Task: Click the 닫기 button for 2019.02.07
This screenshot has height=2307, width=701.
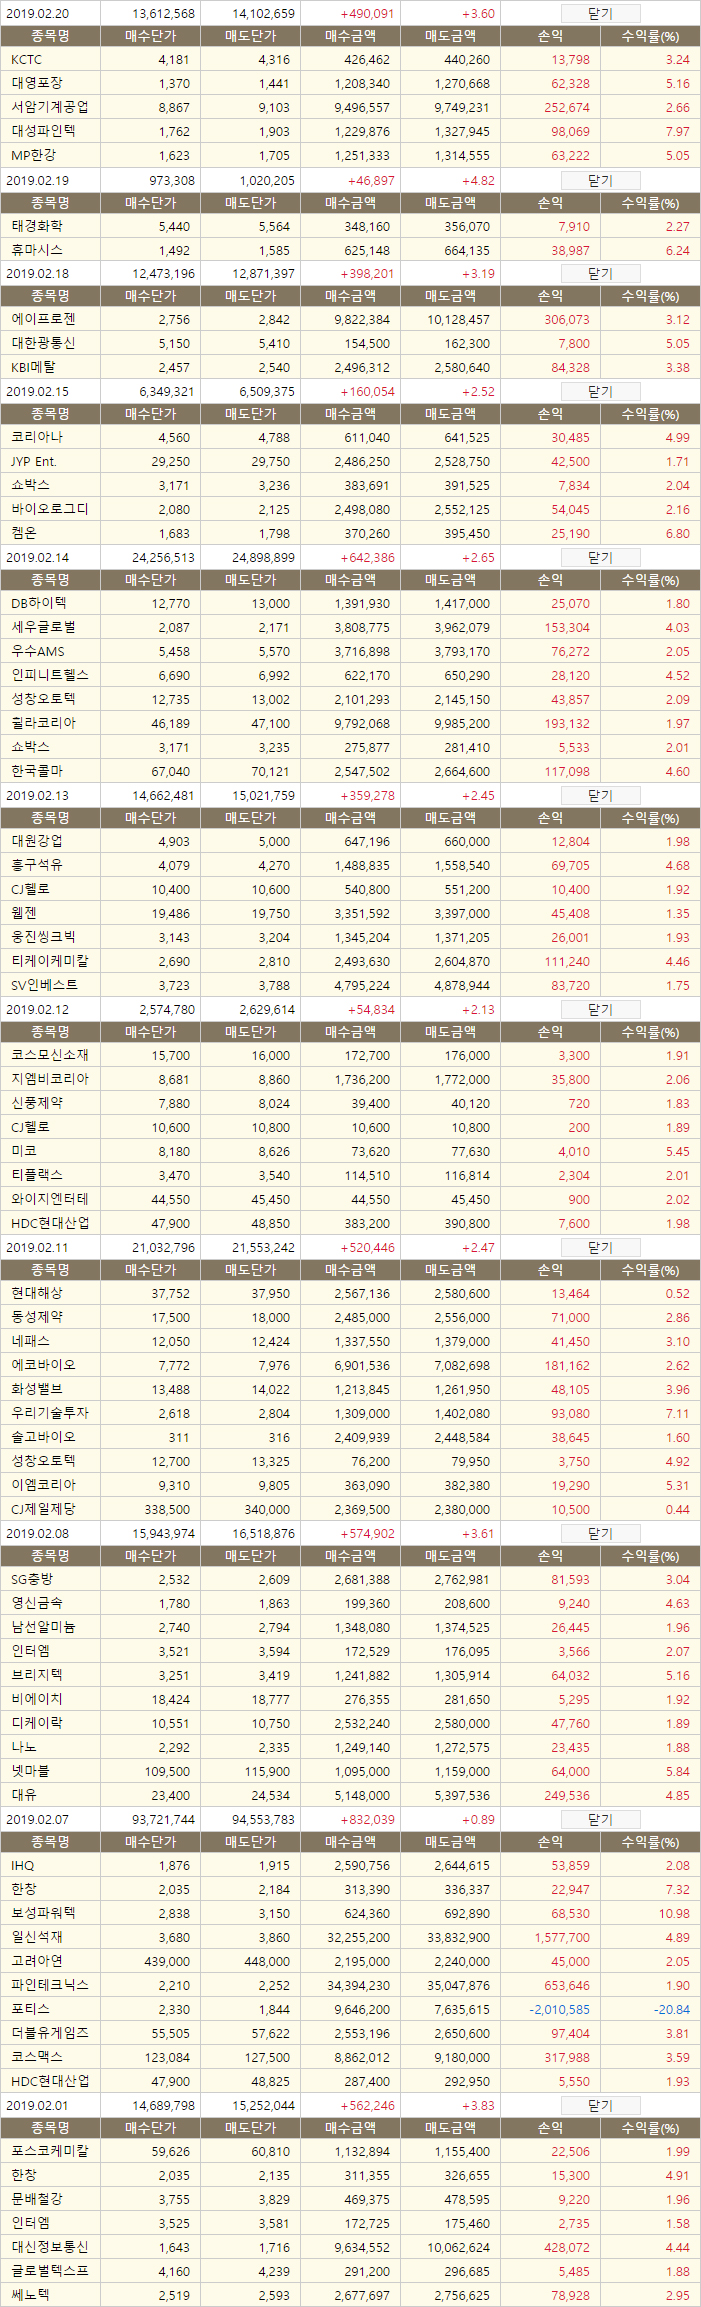Action: pyautogui.click(x=600, y=1820)
